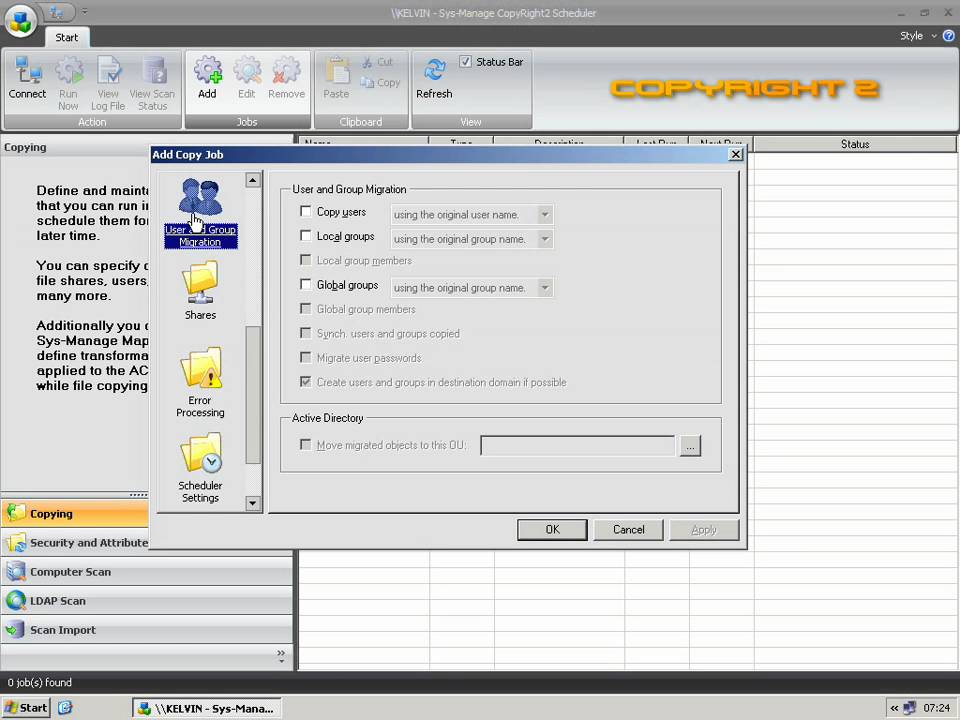Enable the Global groups checkbox
The height and width of the screenshot is (720, 960).
pyautogui.click(x=306, y=285)
